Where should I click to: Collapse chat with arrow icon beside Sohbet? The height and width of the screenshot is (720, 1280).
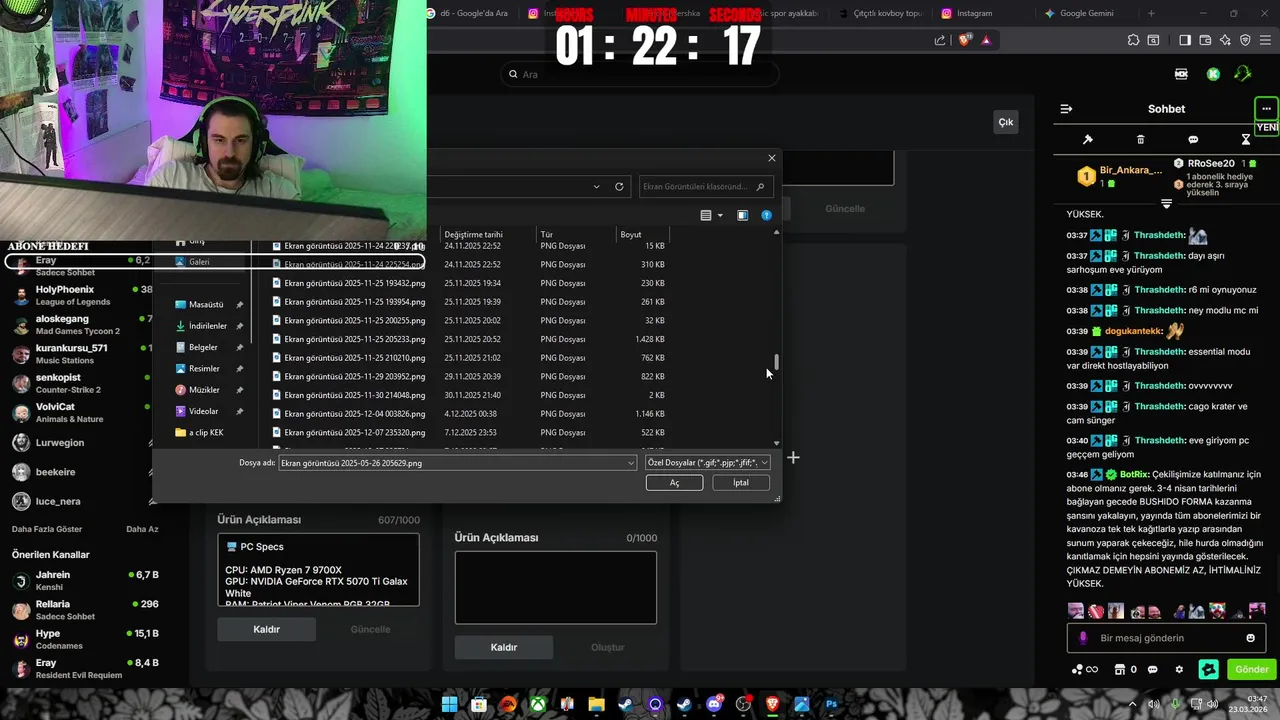pyautogui.click(x=1066, y=109)
